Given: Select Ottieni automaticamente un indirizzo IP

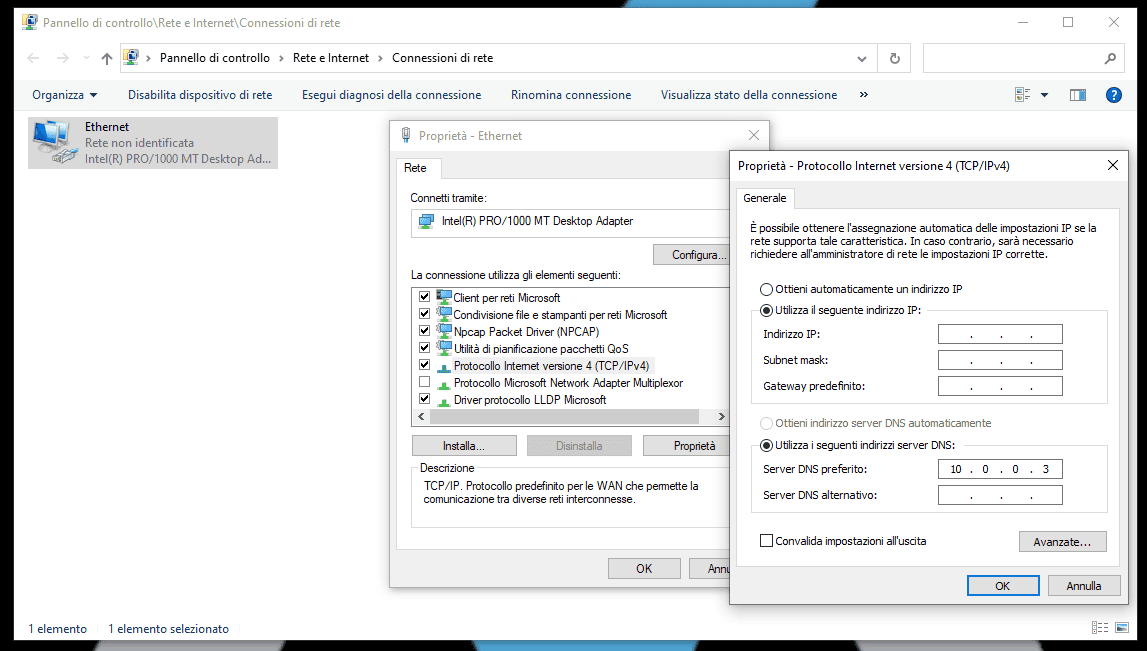Looking at the screenshot, I should 767,289.
